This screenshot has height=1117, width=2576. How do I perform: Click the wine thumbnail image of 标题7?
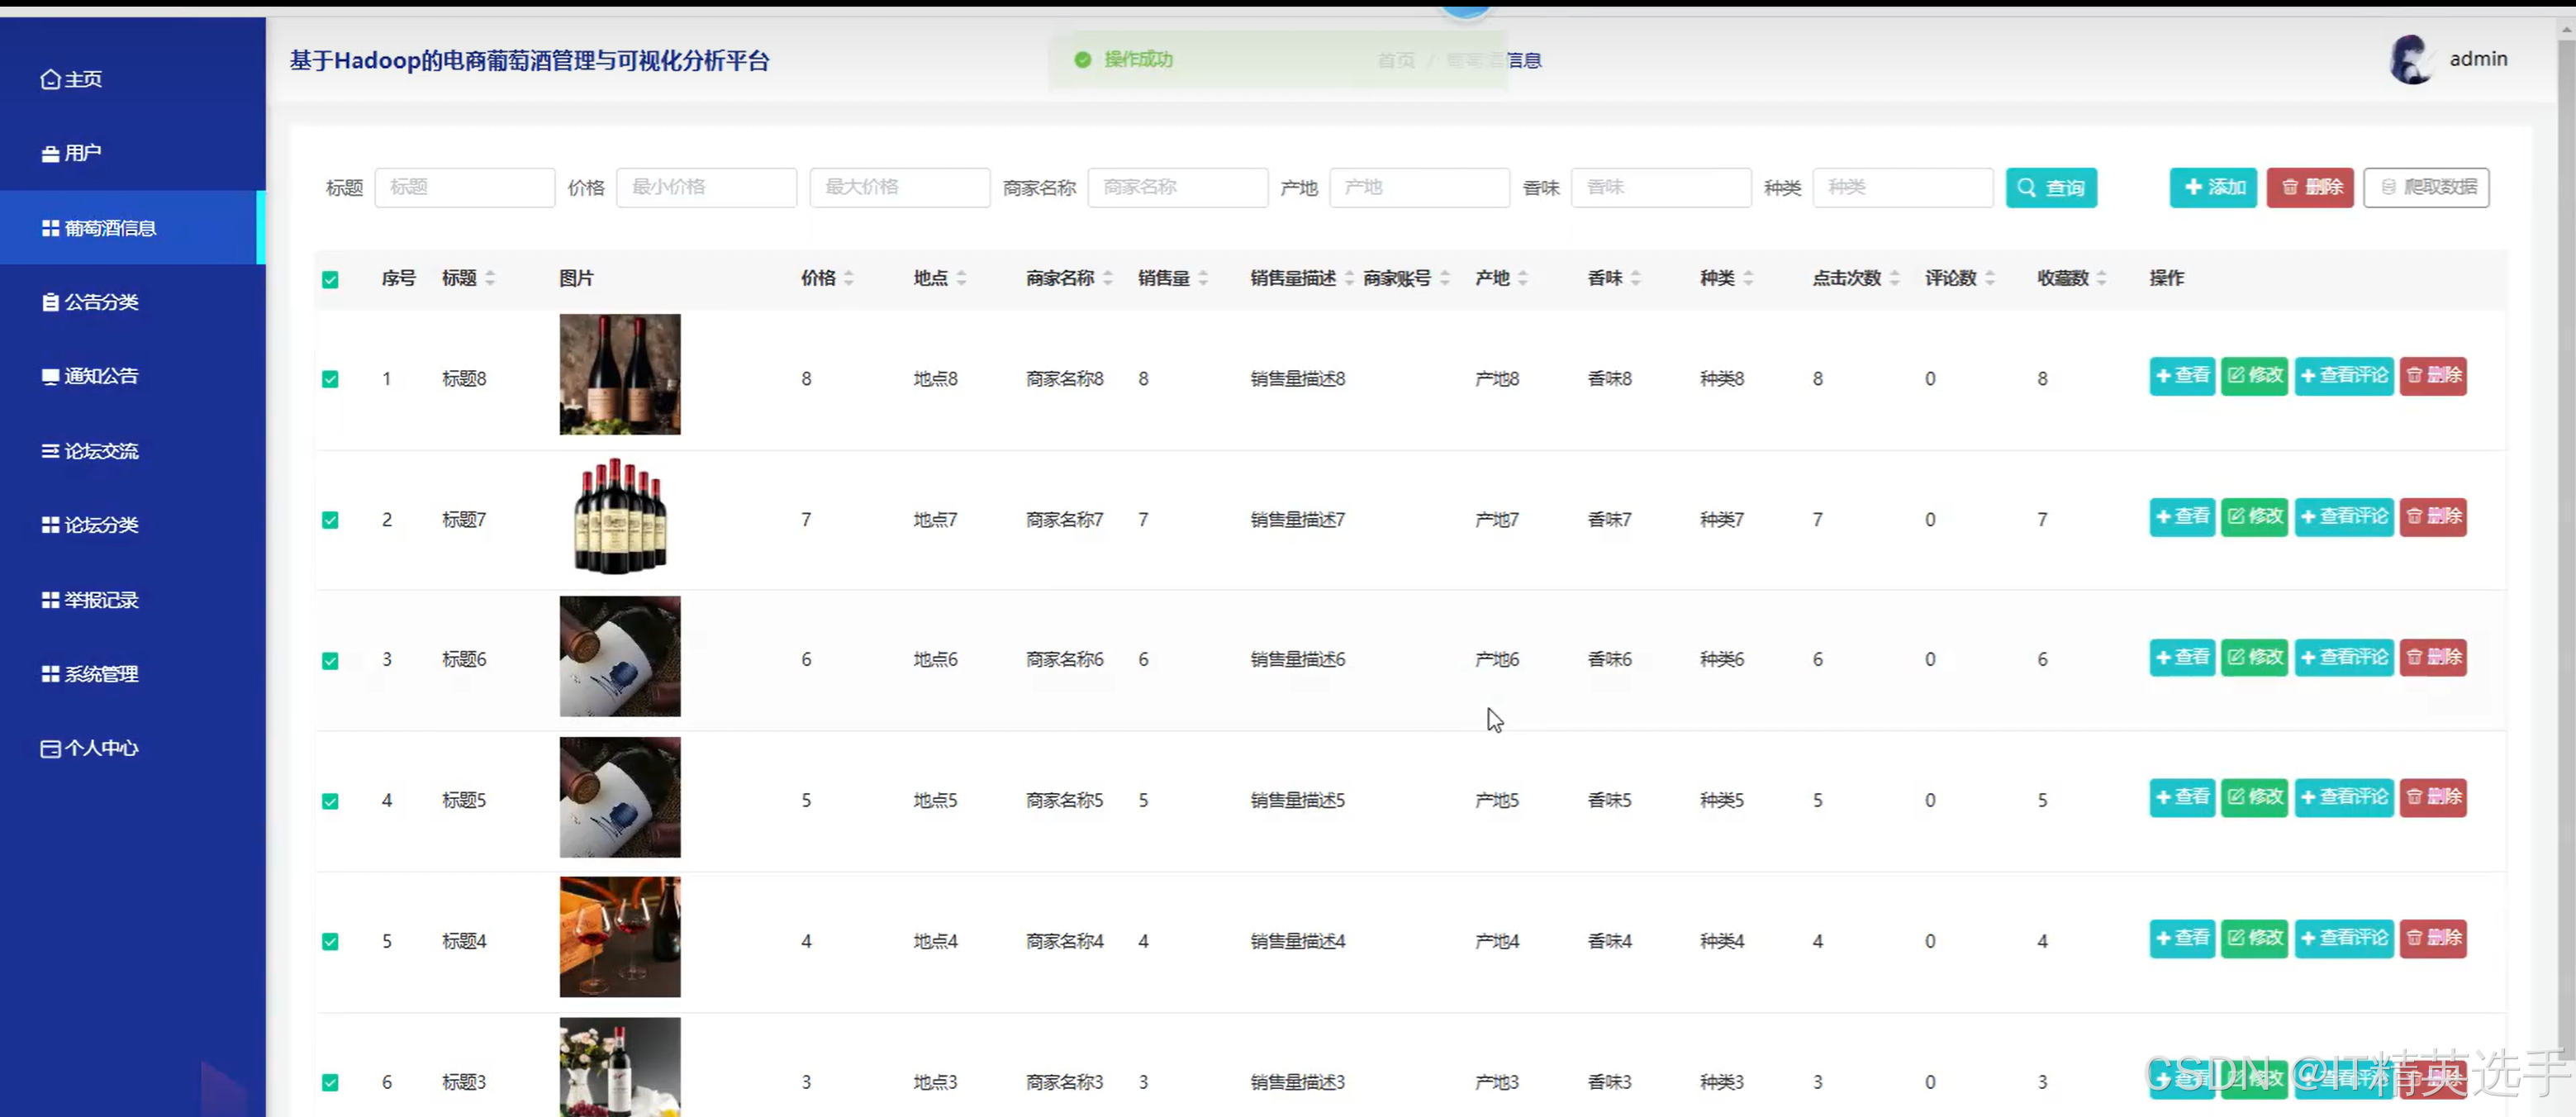point(620,516)
